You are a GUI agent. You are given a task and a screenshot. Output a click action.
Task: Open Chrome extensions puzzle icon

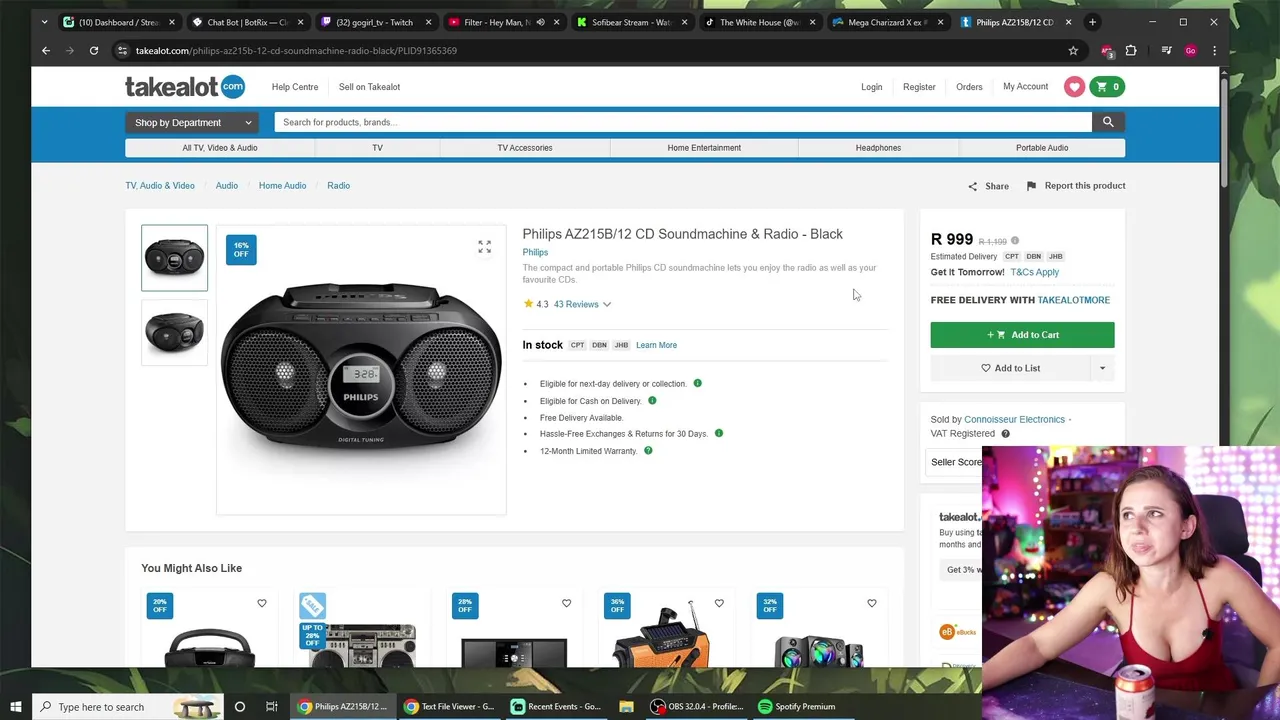[x=1131, y=50]
